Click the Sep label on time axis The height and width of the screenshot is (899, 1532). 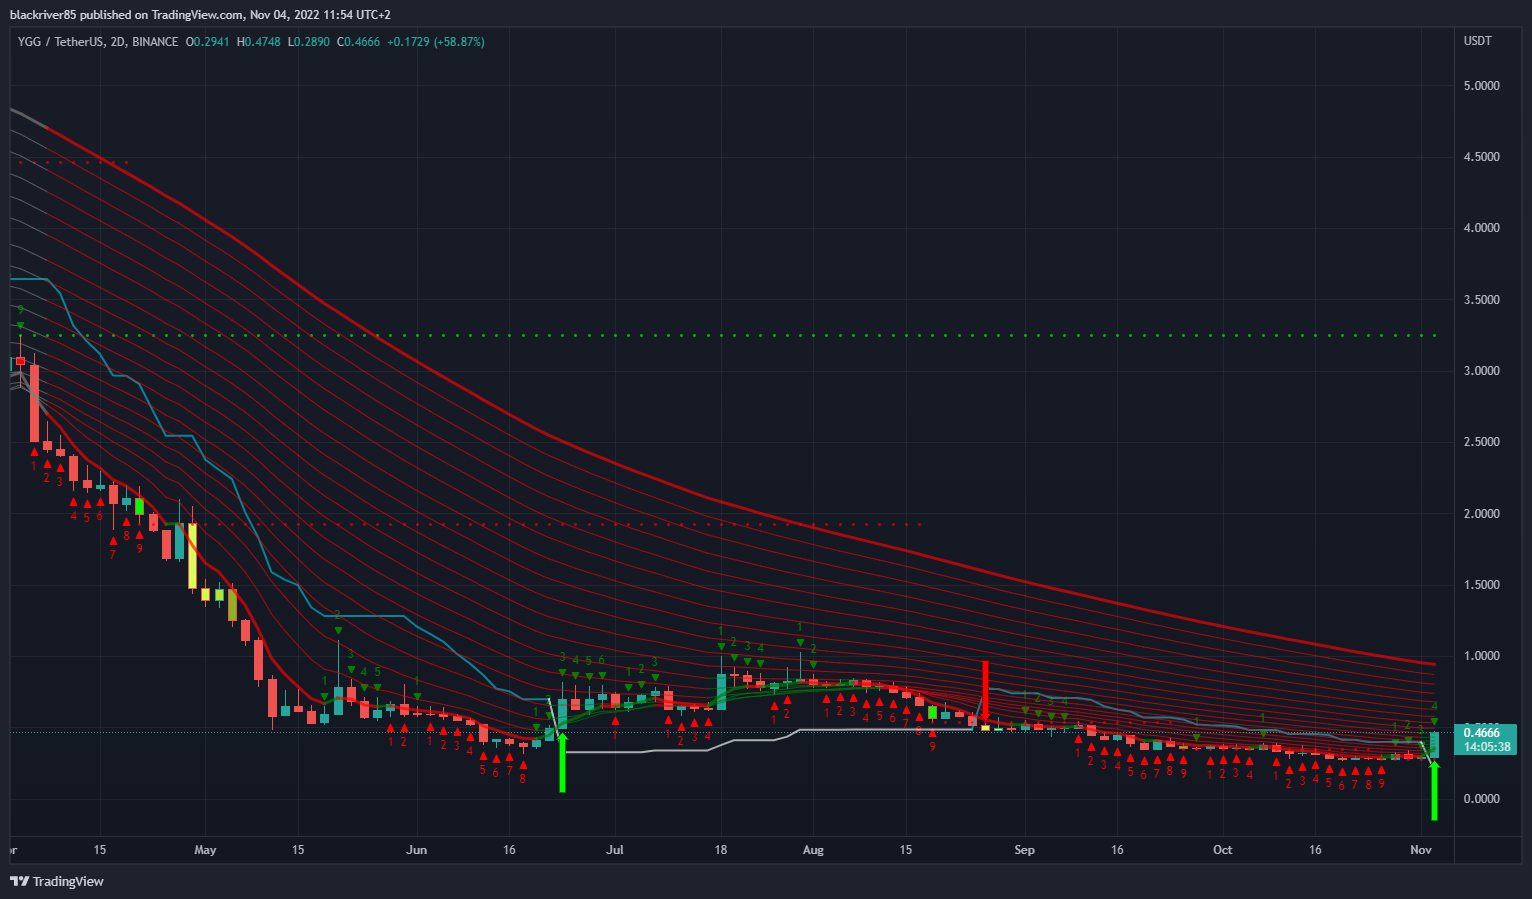tap(1024, 850)
